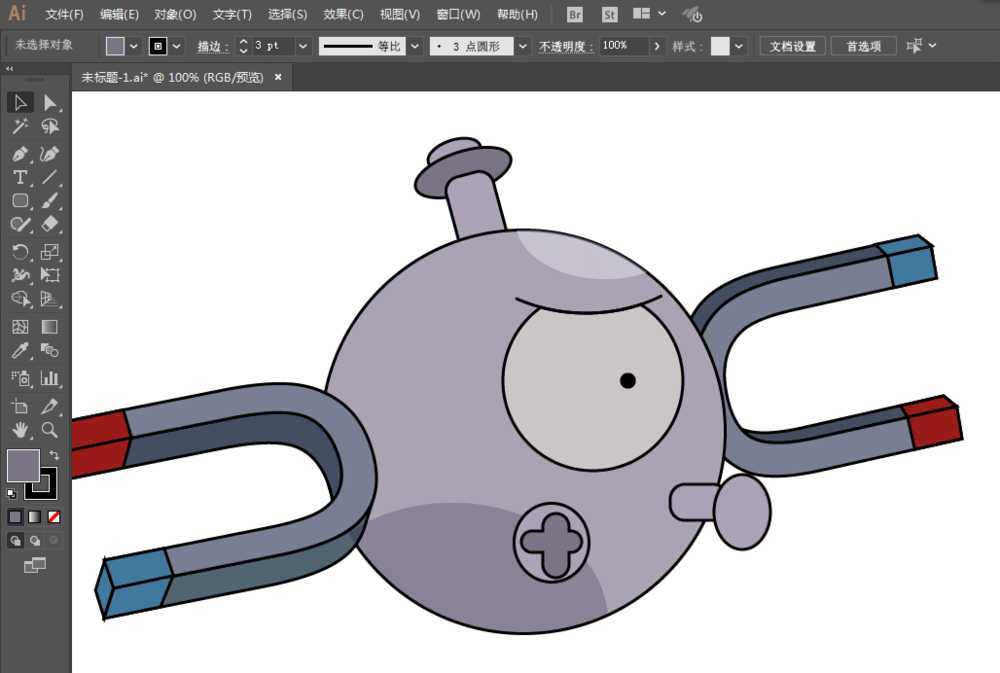Click the fill color swatch in the control bar

coord(113,45)
